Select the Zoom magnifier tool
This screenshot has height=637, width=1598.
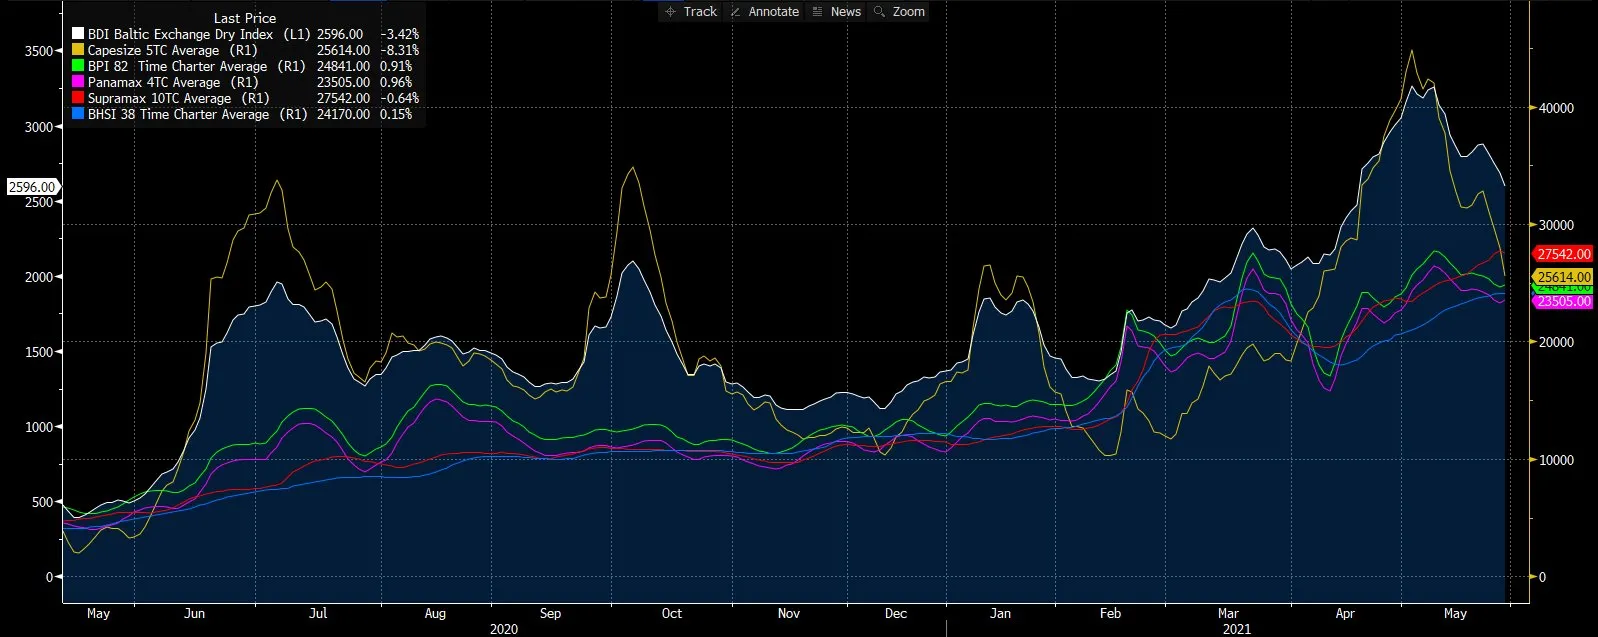coord(899,12)
